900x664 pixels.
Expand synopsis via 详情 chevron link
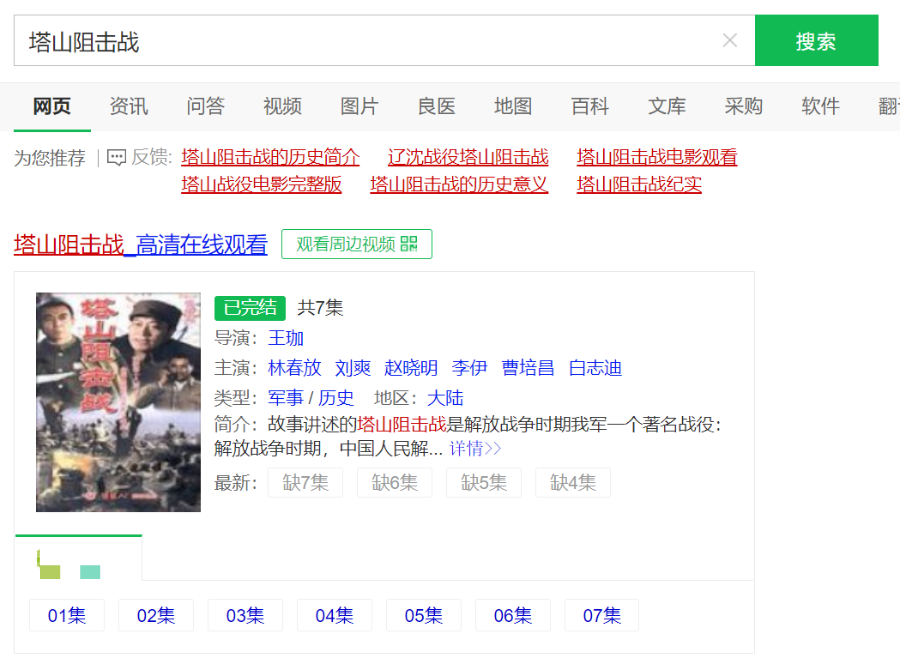[475, 449]
